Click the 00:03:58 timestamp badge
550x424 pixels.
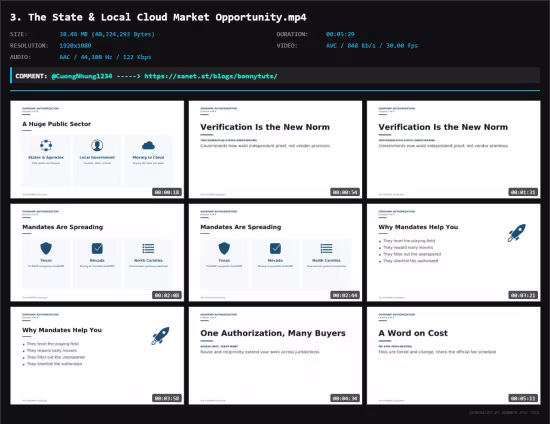point(167,398)
